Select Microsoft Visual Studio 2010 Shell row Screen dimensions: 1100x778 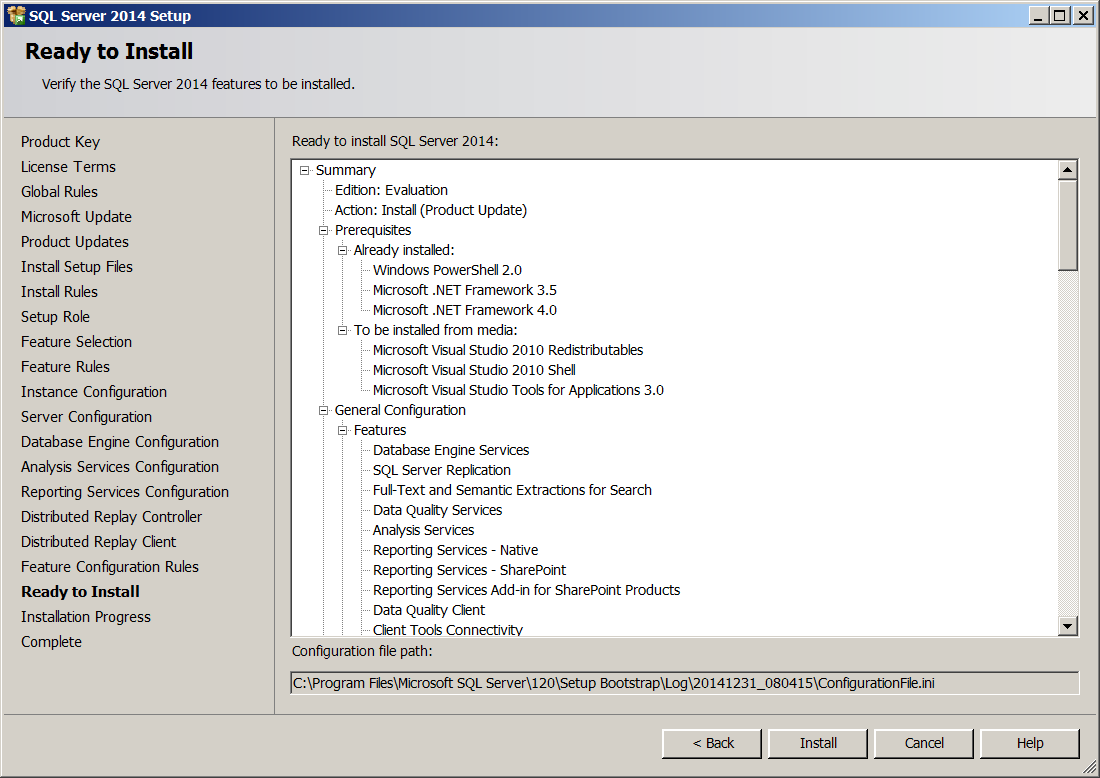[474, 370]
